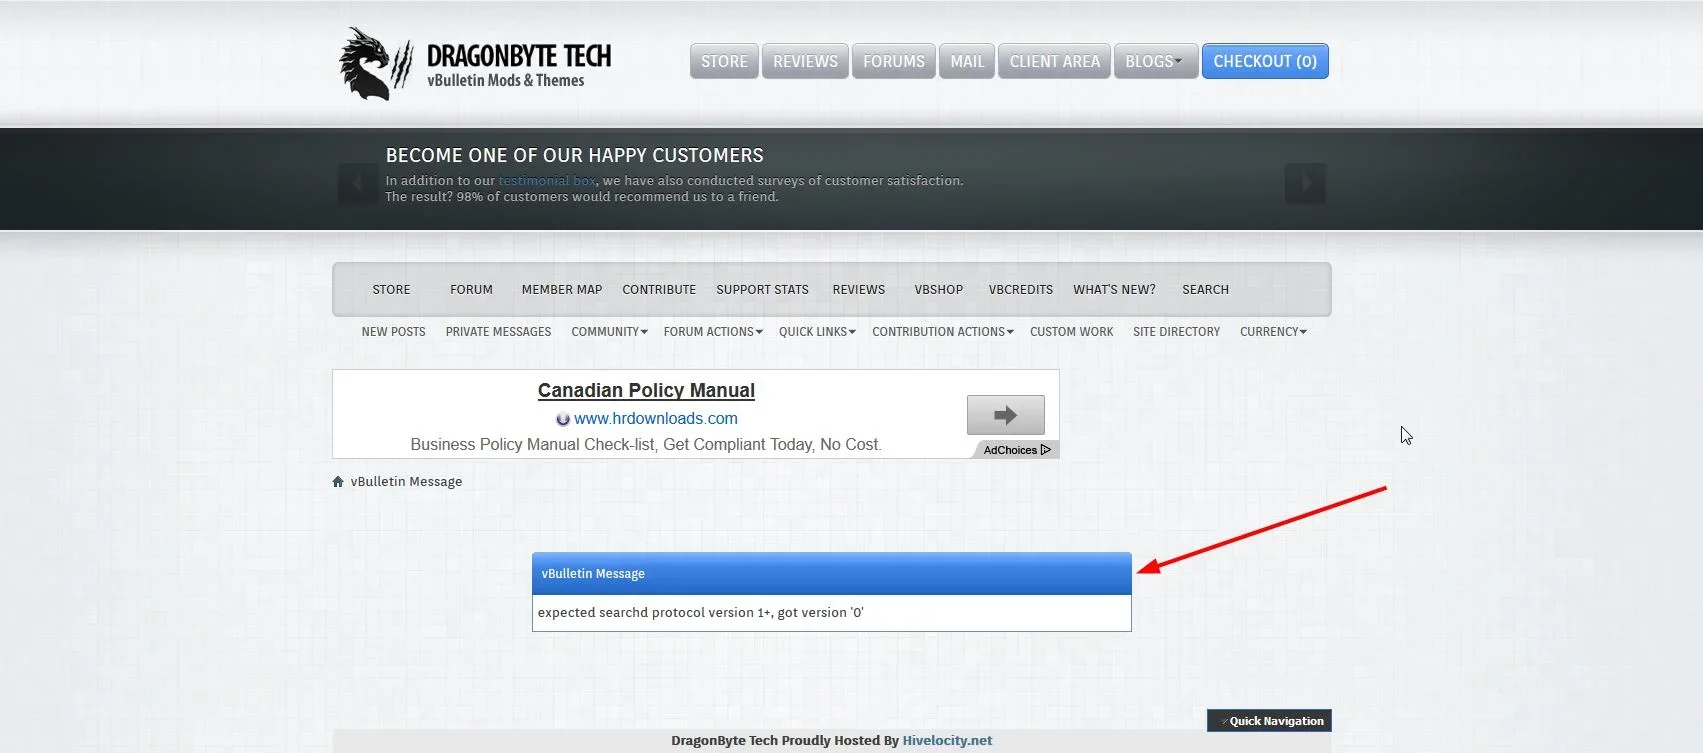The width and height of the screenshot is (1703, 753).
Task: Expand the COMMUNITY dropdown menu
Action: click(x=609, y=332)
